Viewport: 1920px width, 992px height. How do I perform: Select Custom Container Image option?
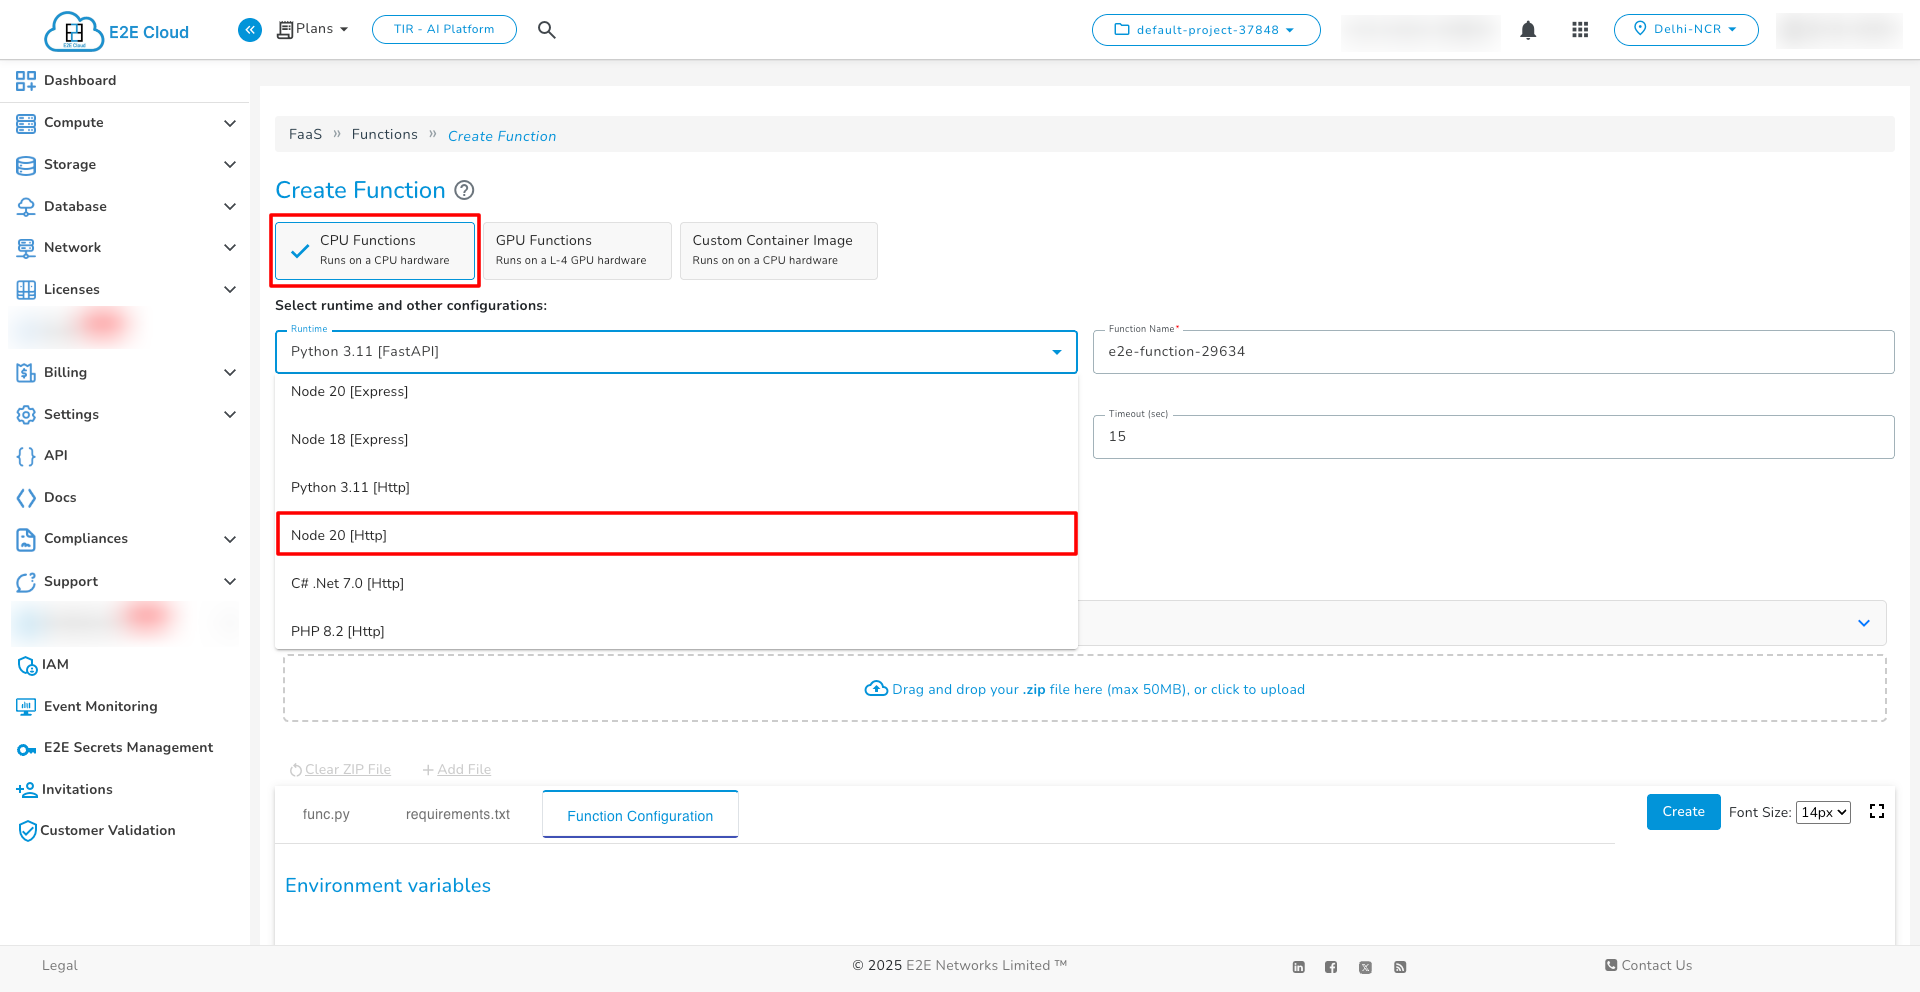click(x=779, y=250)
